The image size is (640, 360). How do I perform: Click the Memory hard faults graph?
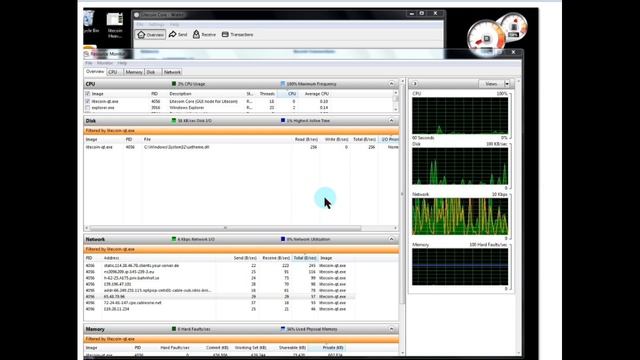pyautogui.click(x=460, y=267)
